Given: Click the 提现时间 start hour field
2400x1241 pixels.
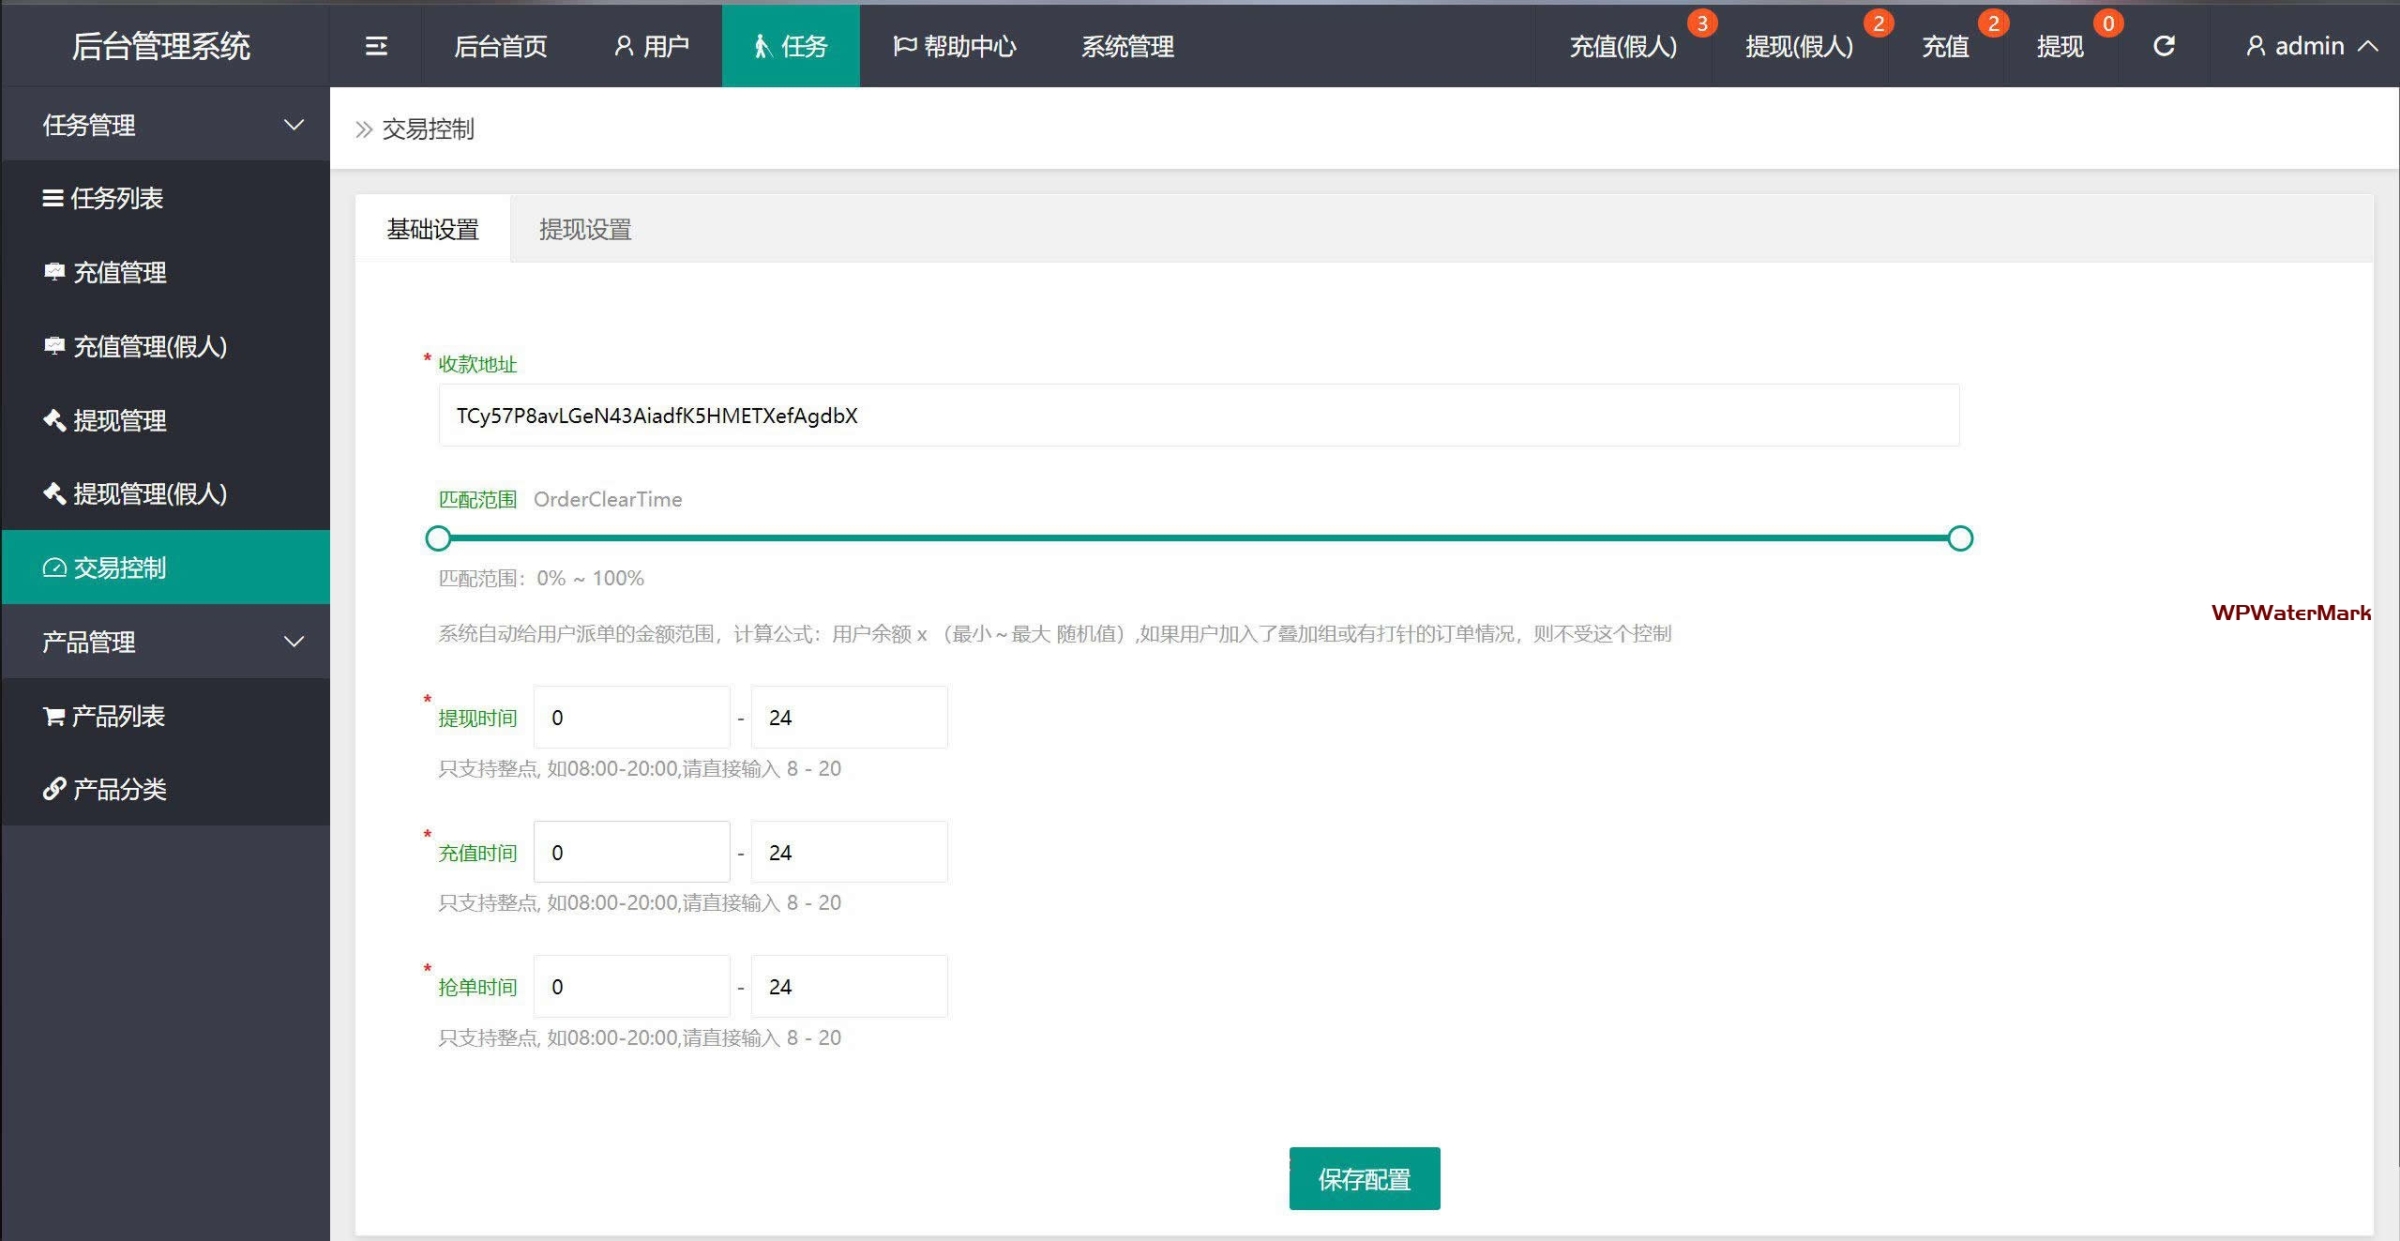Looking at the screenshot, I should (631, 717).
